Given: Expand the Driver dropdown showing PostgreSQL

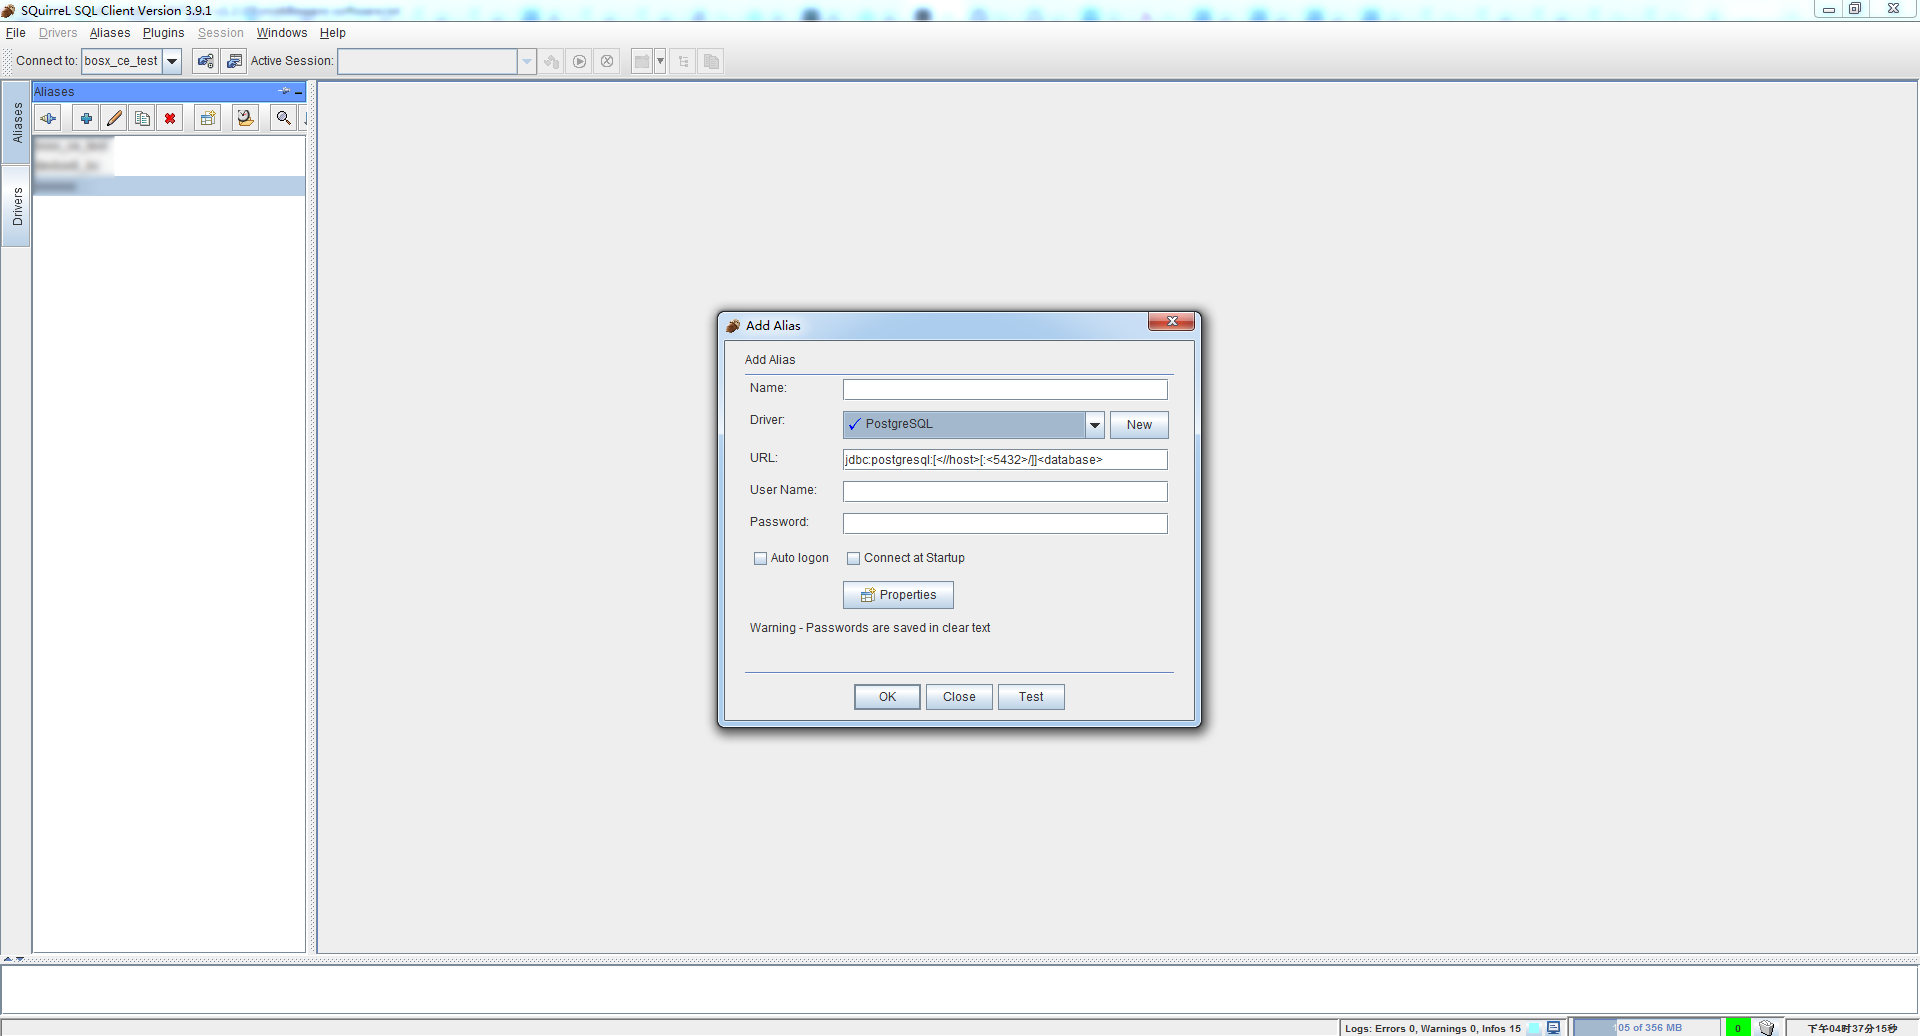Looking at the screenshot, I should coord(1094,425).
